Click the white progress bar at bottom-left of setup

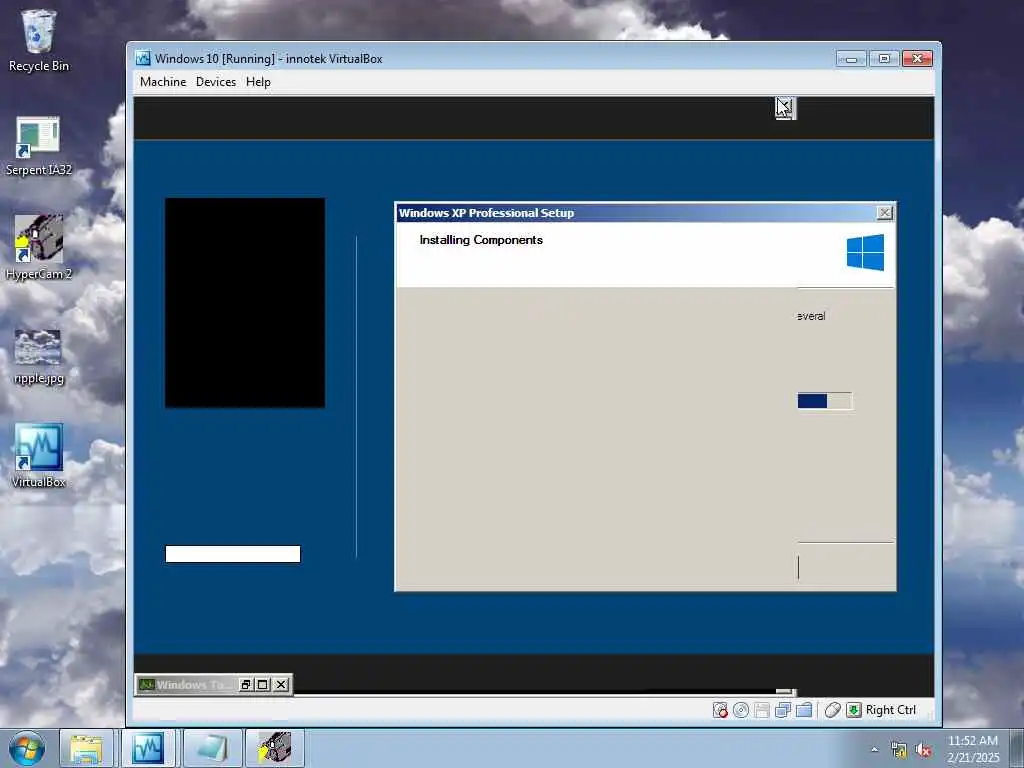pos(232,554)
